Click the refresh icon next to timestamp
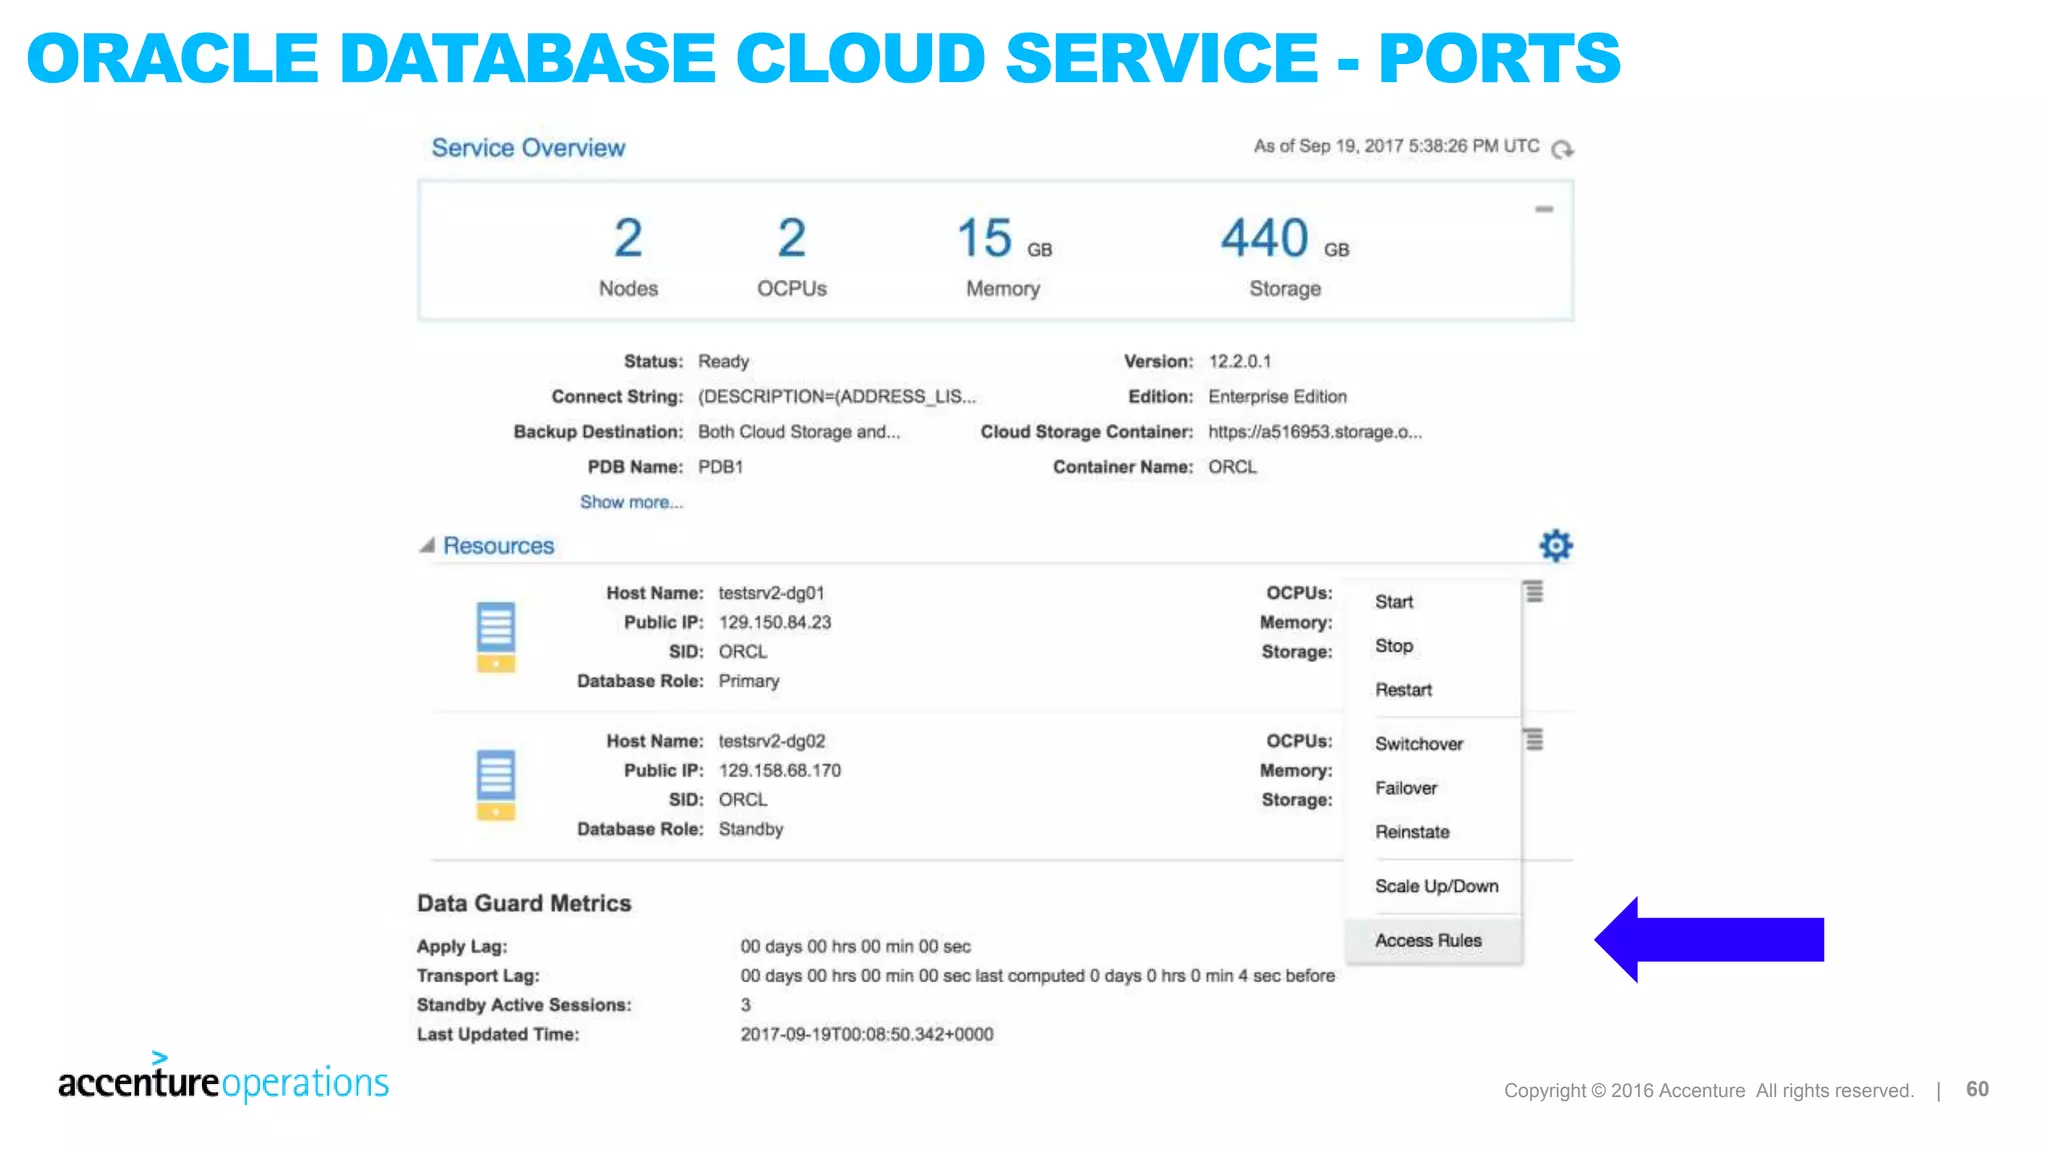The image size is (2048, 1152). coord(1562,149)
